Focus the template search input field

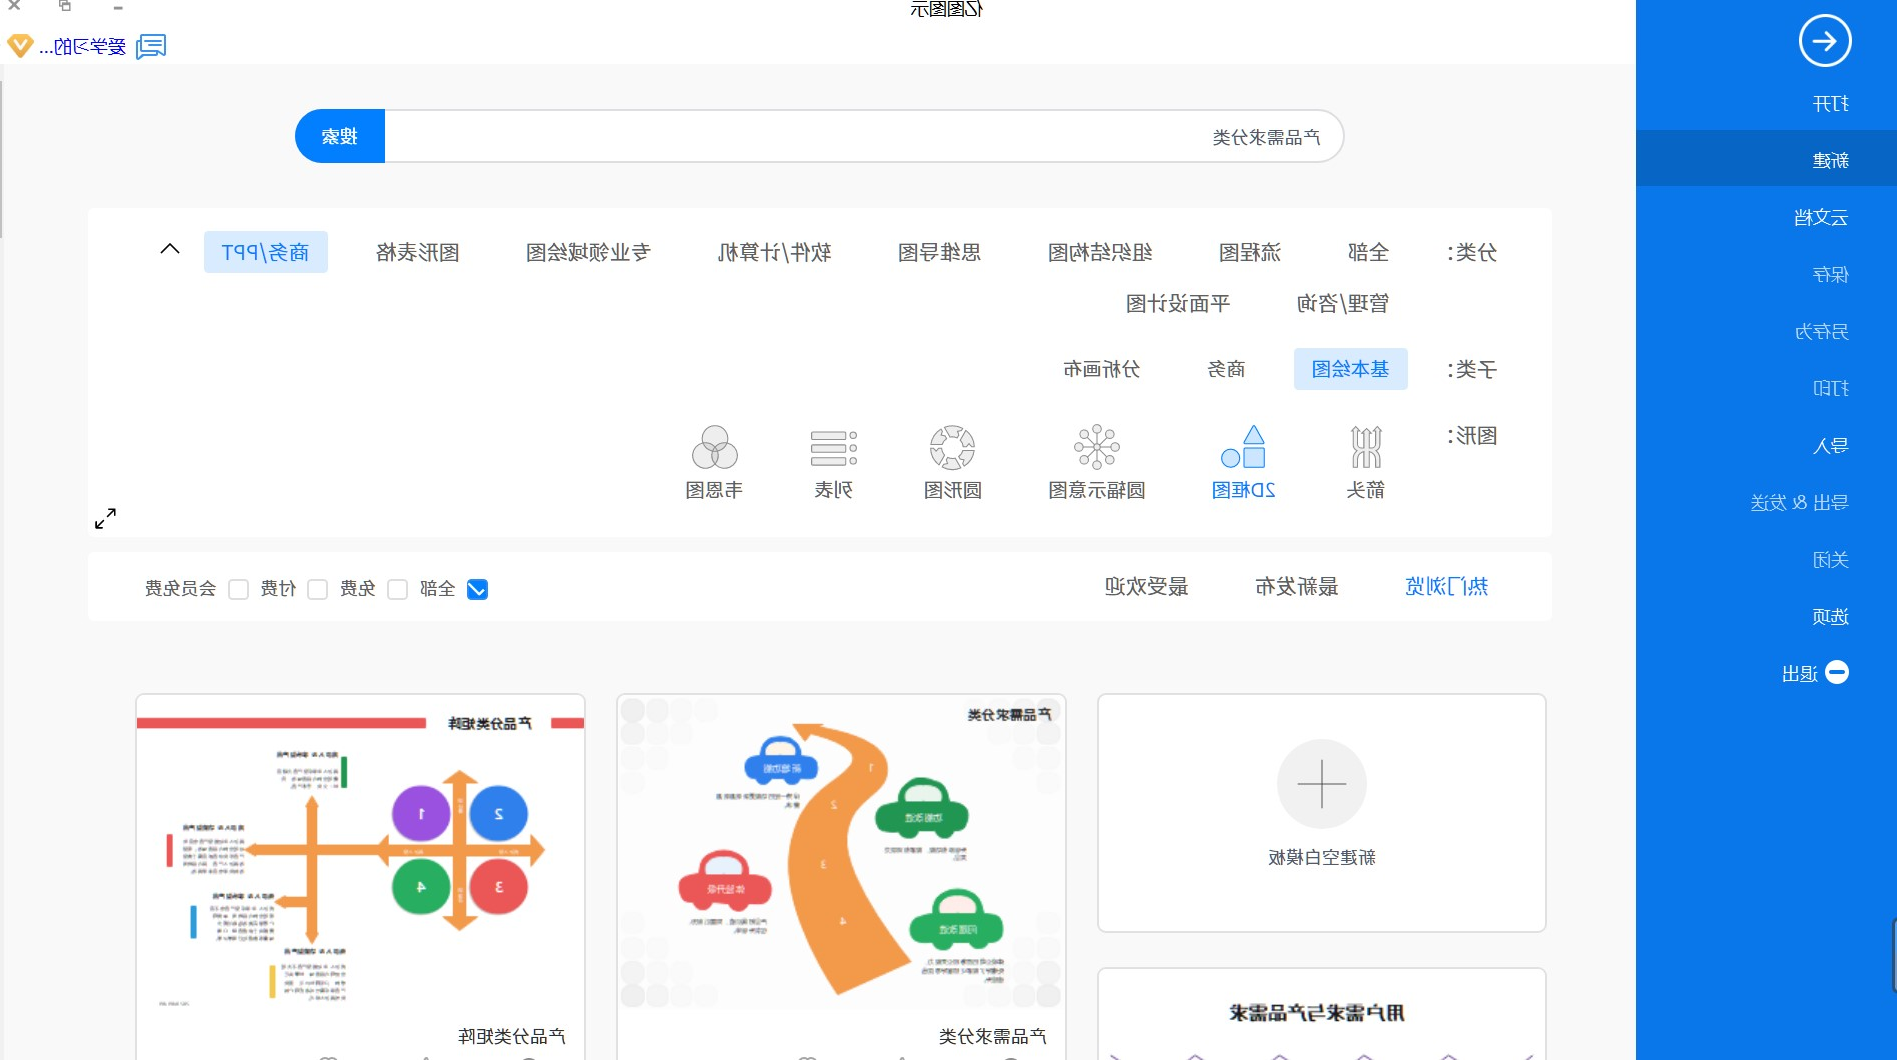click(x=863, y=136)
